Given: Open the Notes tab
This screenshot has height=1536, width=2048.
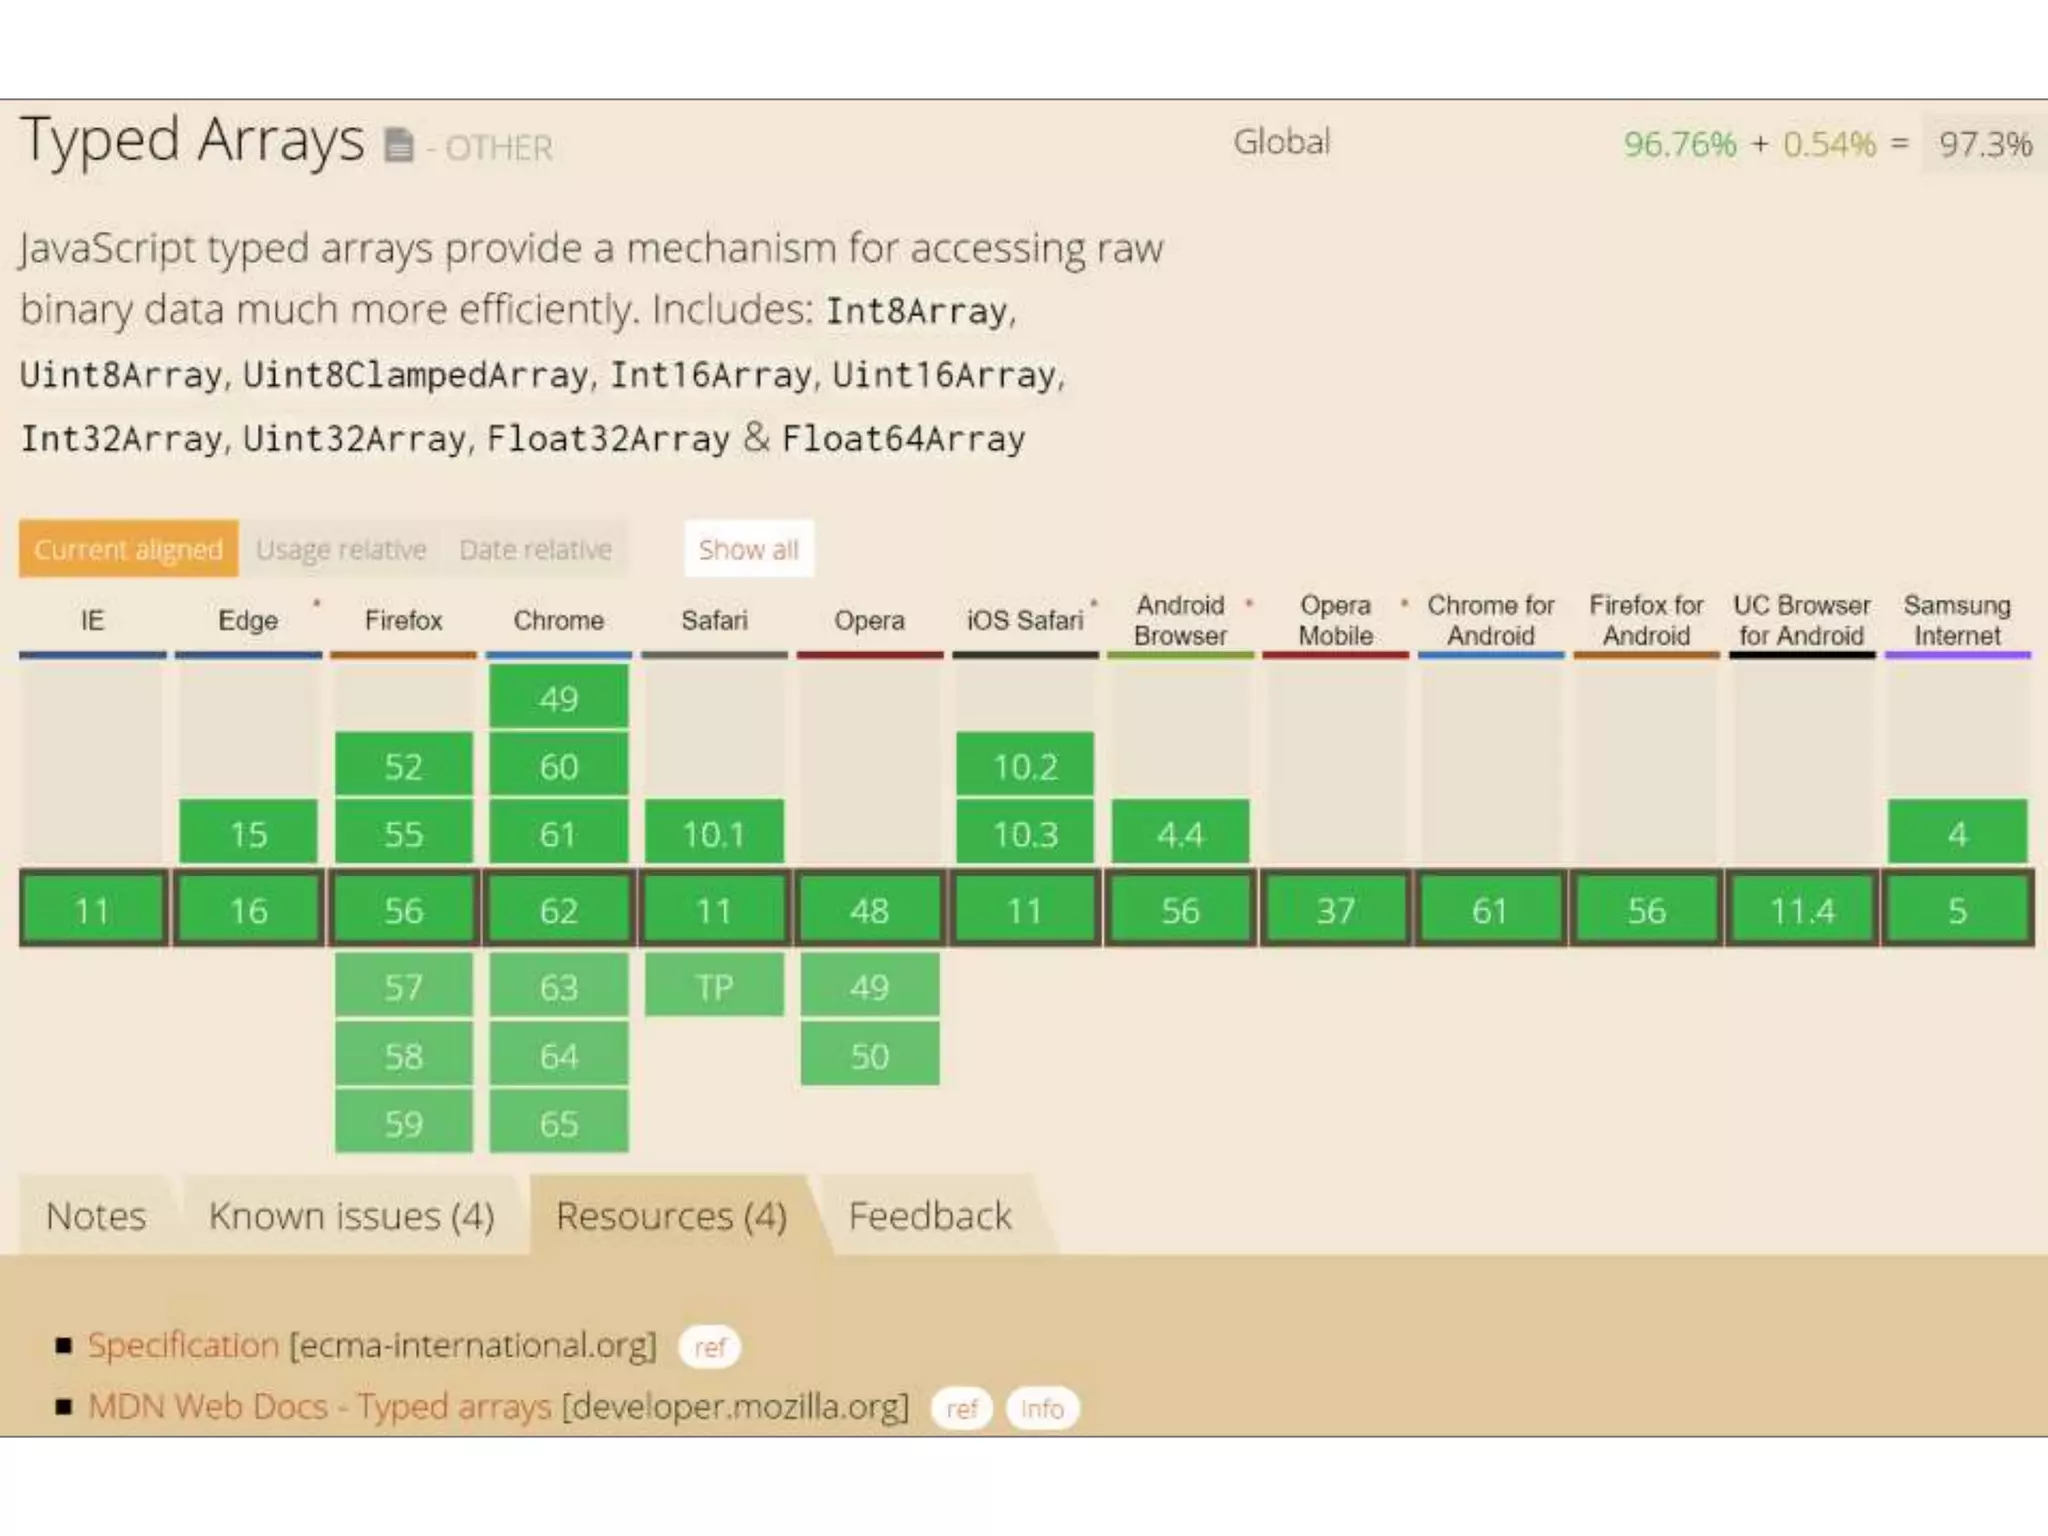Looking at the screenshot, I should coord(96,1216).
